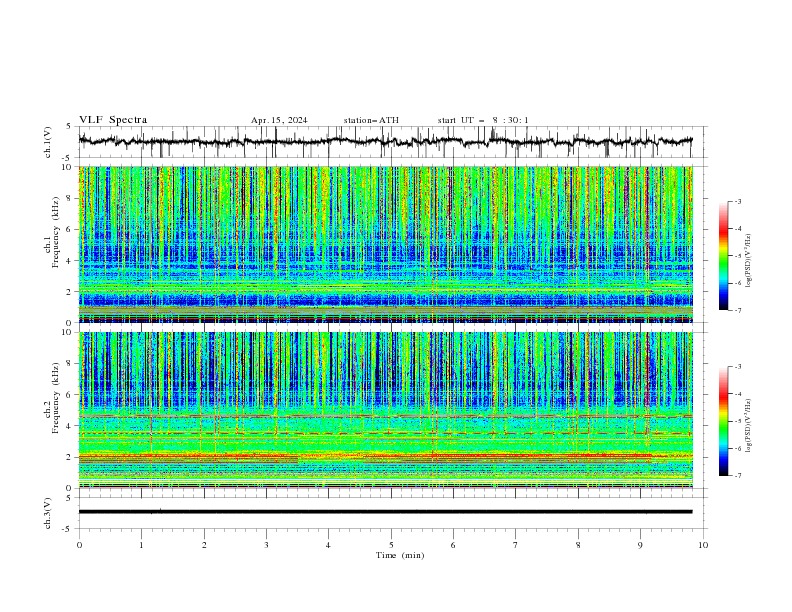Click the time axis tick label "2"

point(204,545)
